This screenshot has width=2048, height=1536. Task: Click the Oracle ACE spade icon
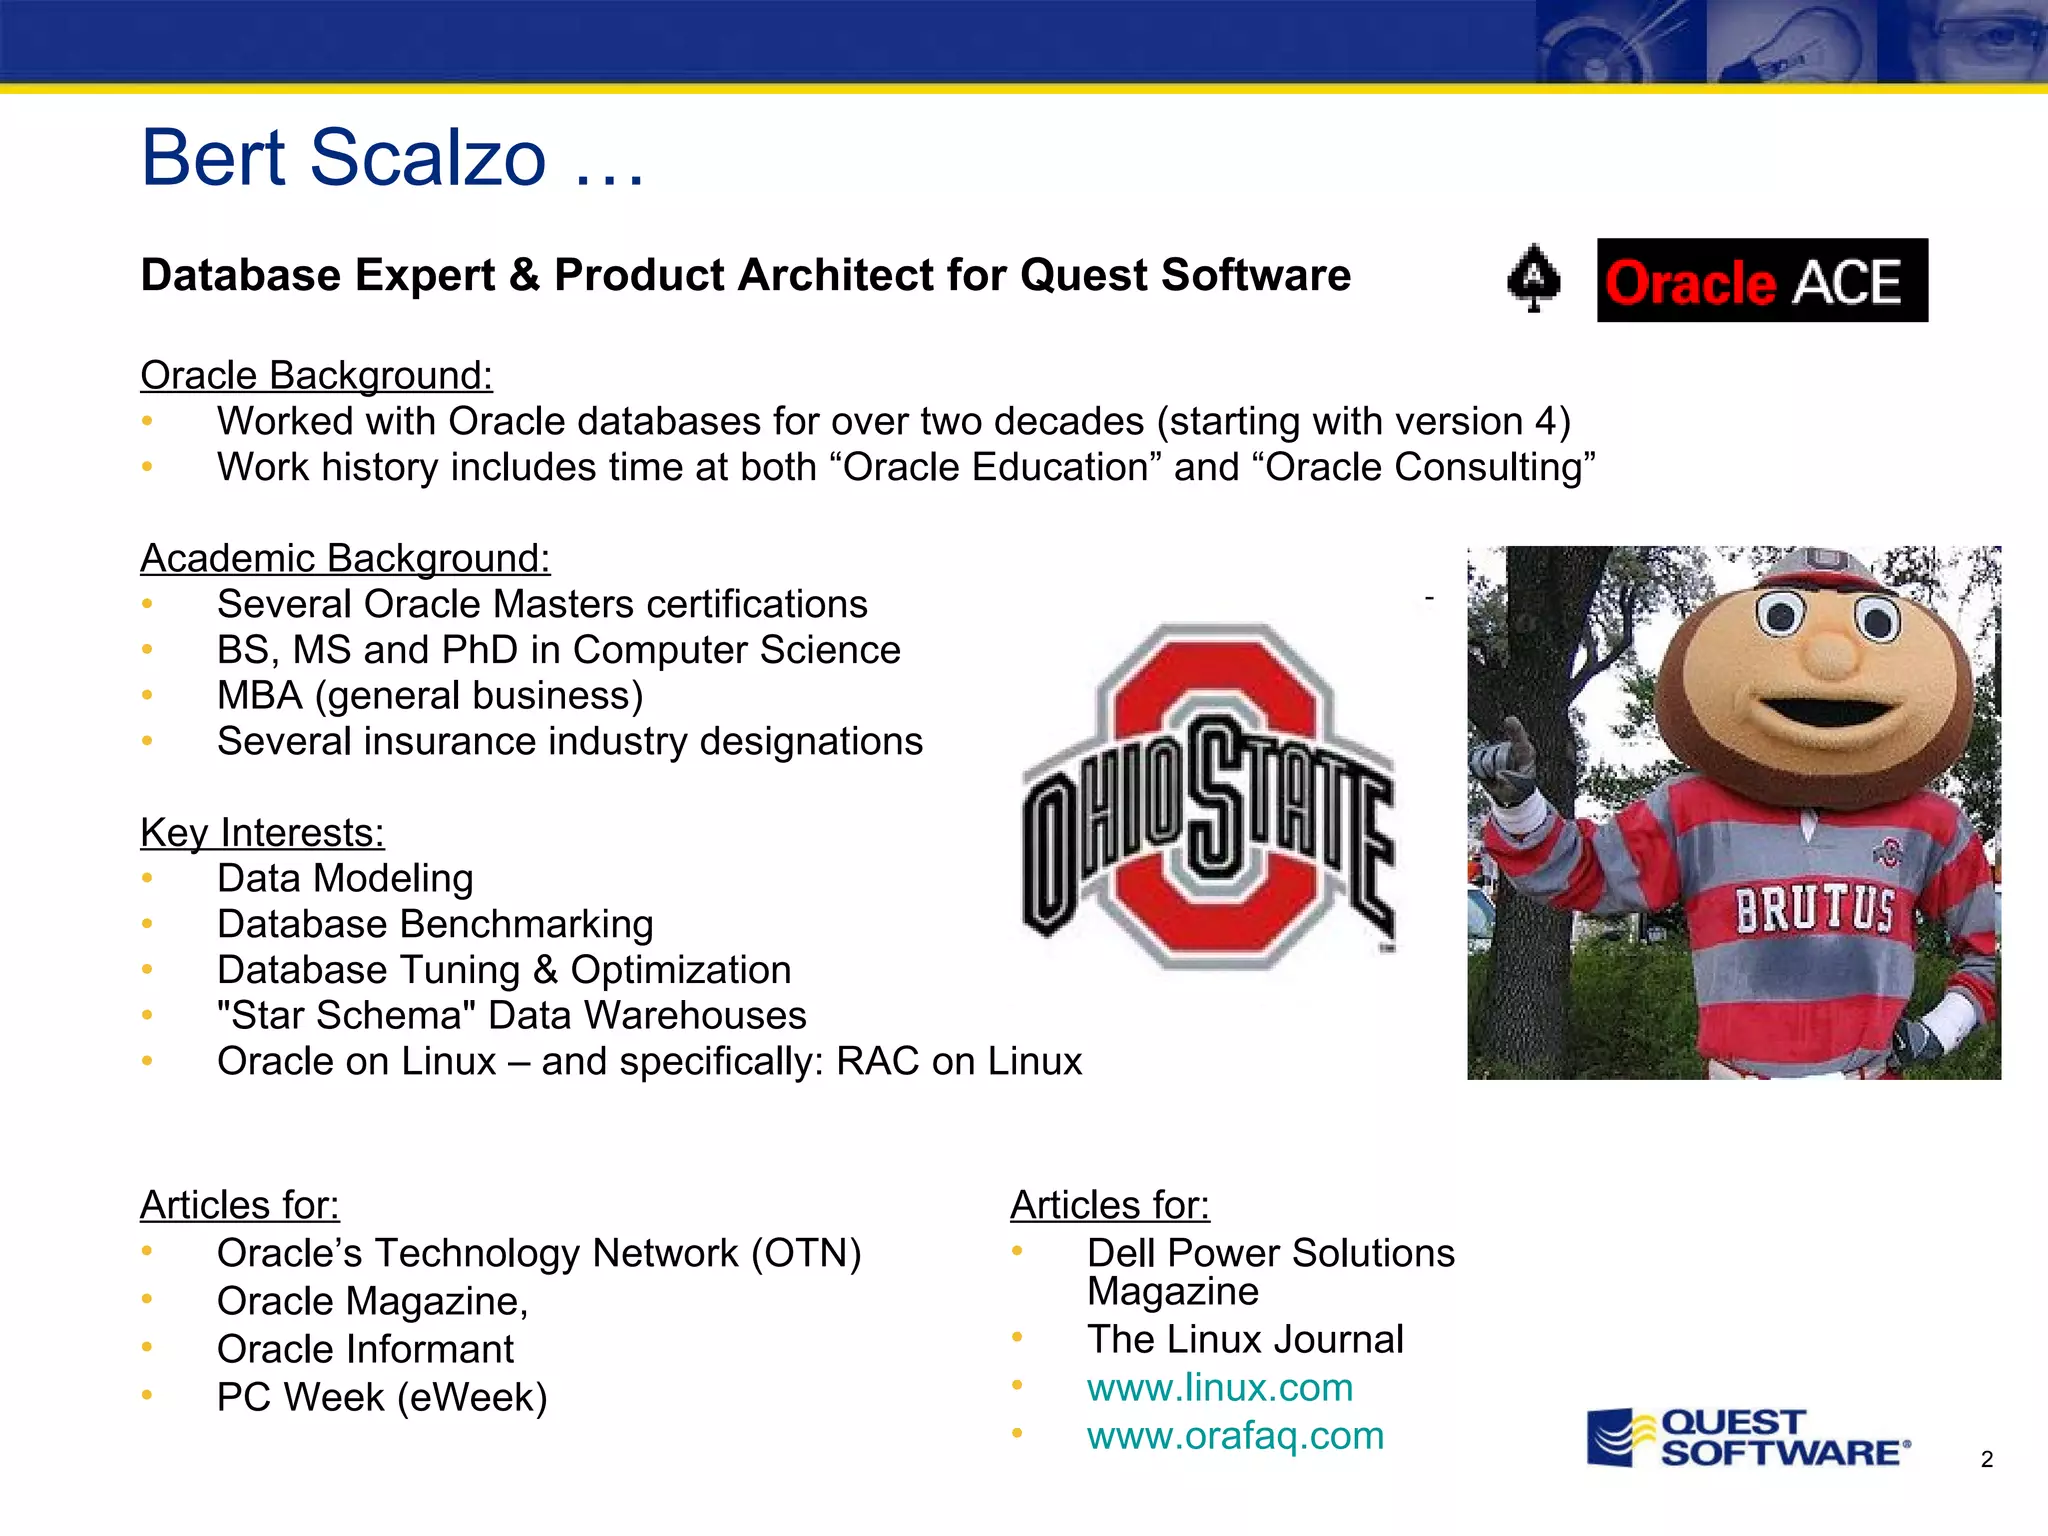point(1533,278)
